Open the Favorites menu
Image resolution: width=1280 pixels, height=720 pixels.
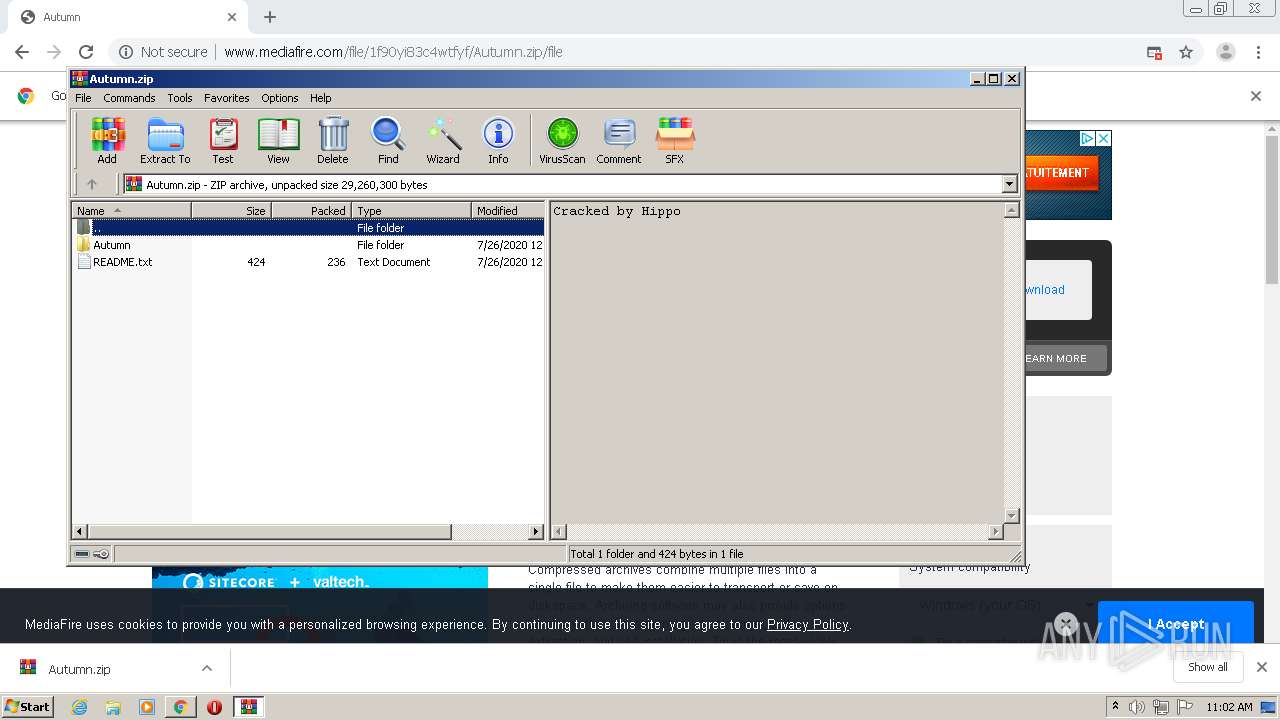tap(227, 98)
